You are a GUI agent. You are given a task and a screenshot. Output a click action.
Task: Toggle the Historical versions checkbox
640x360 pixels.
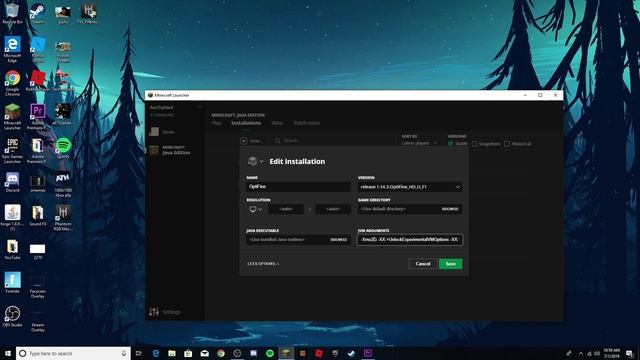(x=507, y=144)
